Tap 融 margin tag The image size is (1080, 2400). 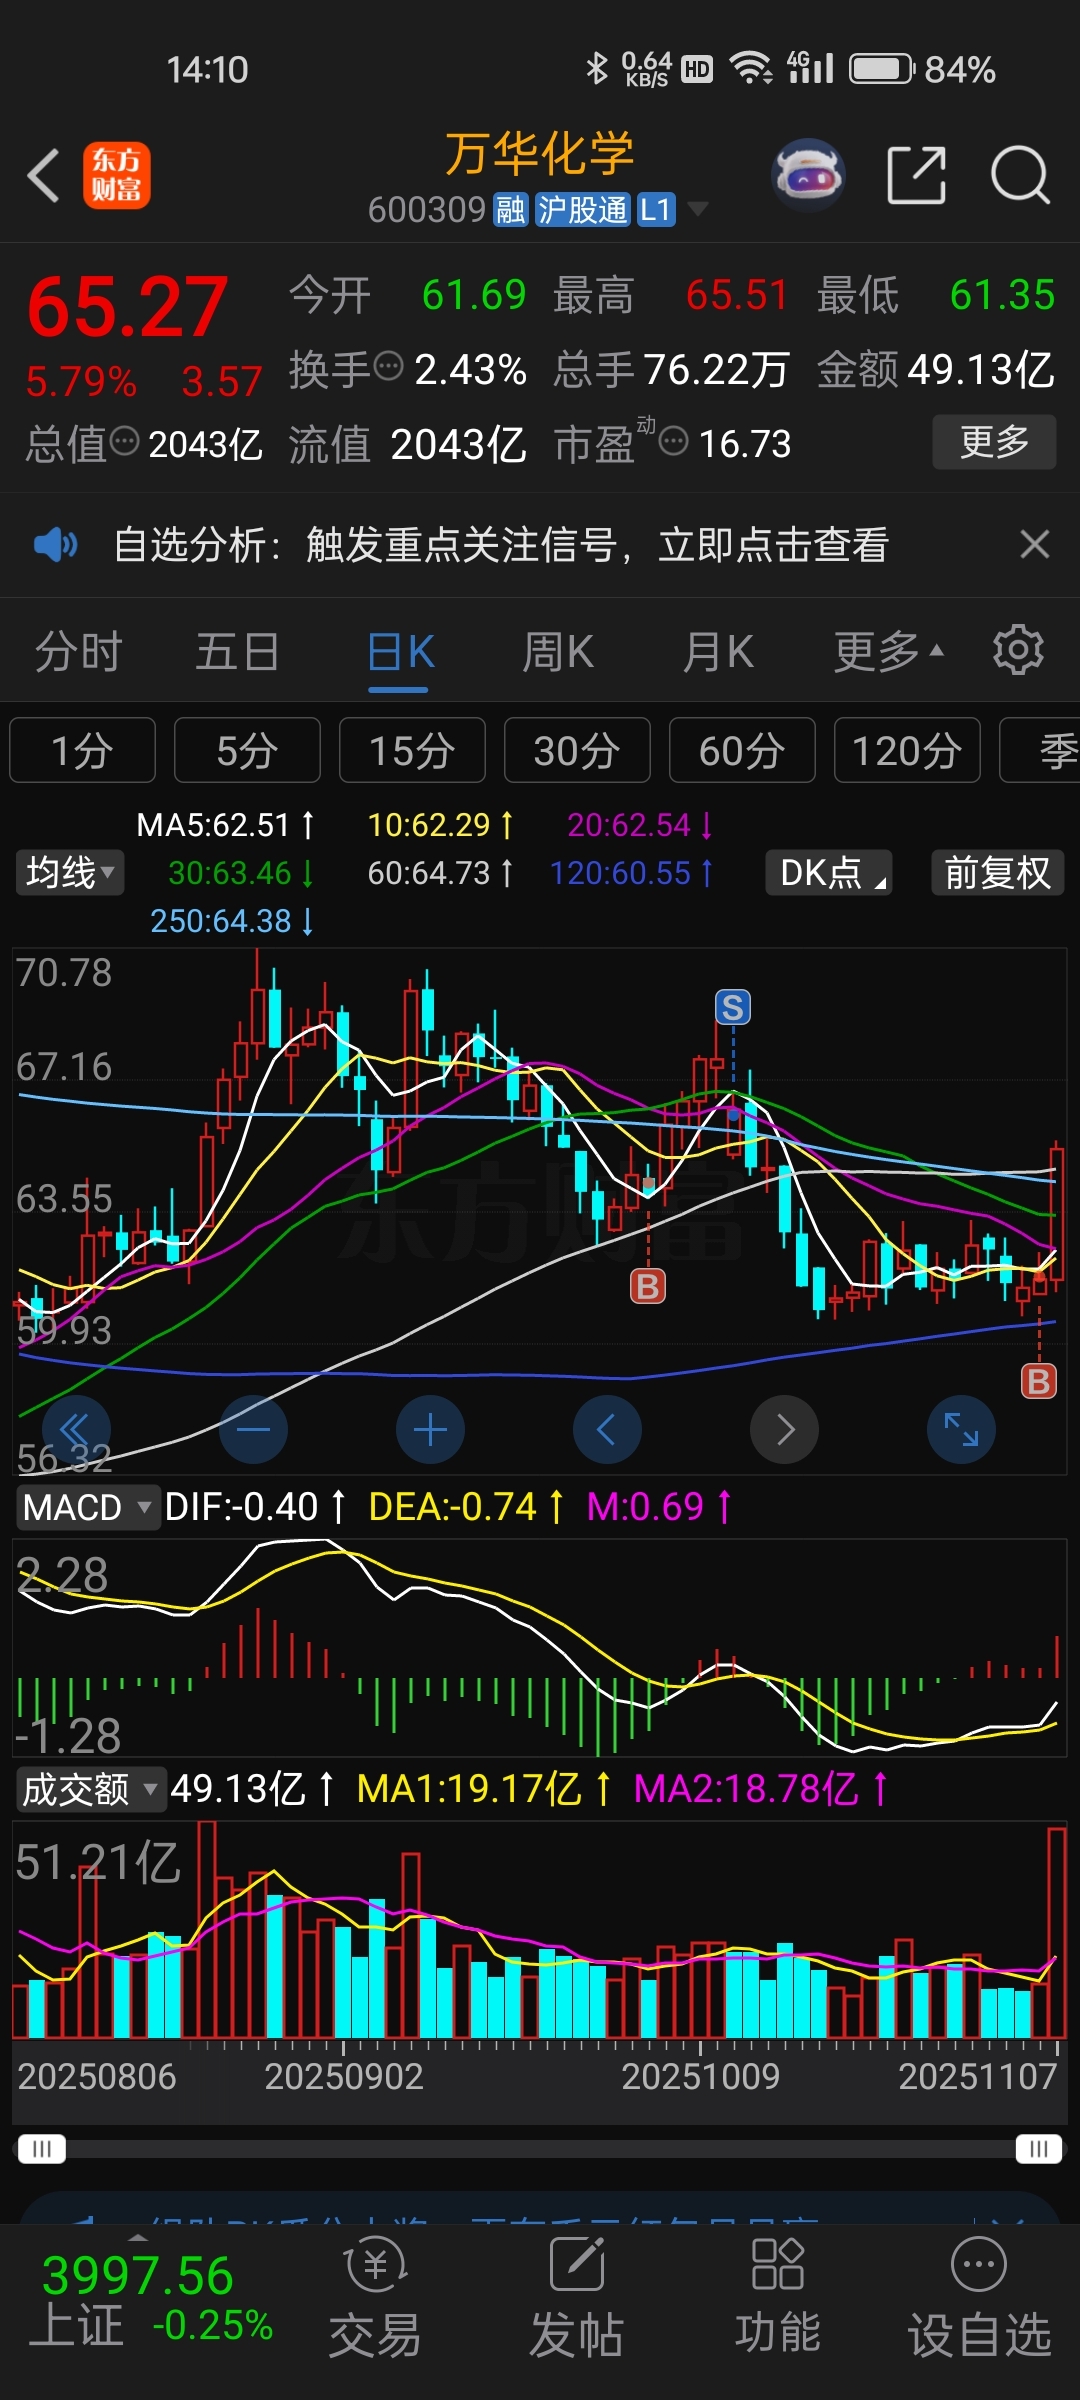pos(511,210)
